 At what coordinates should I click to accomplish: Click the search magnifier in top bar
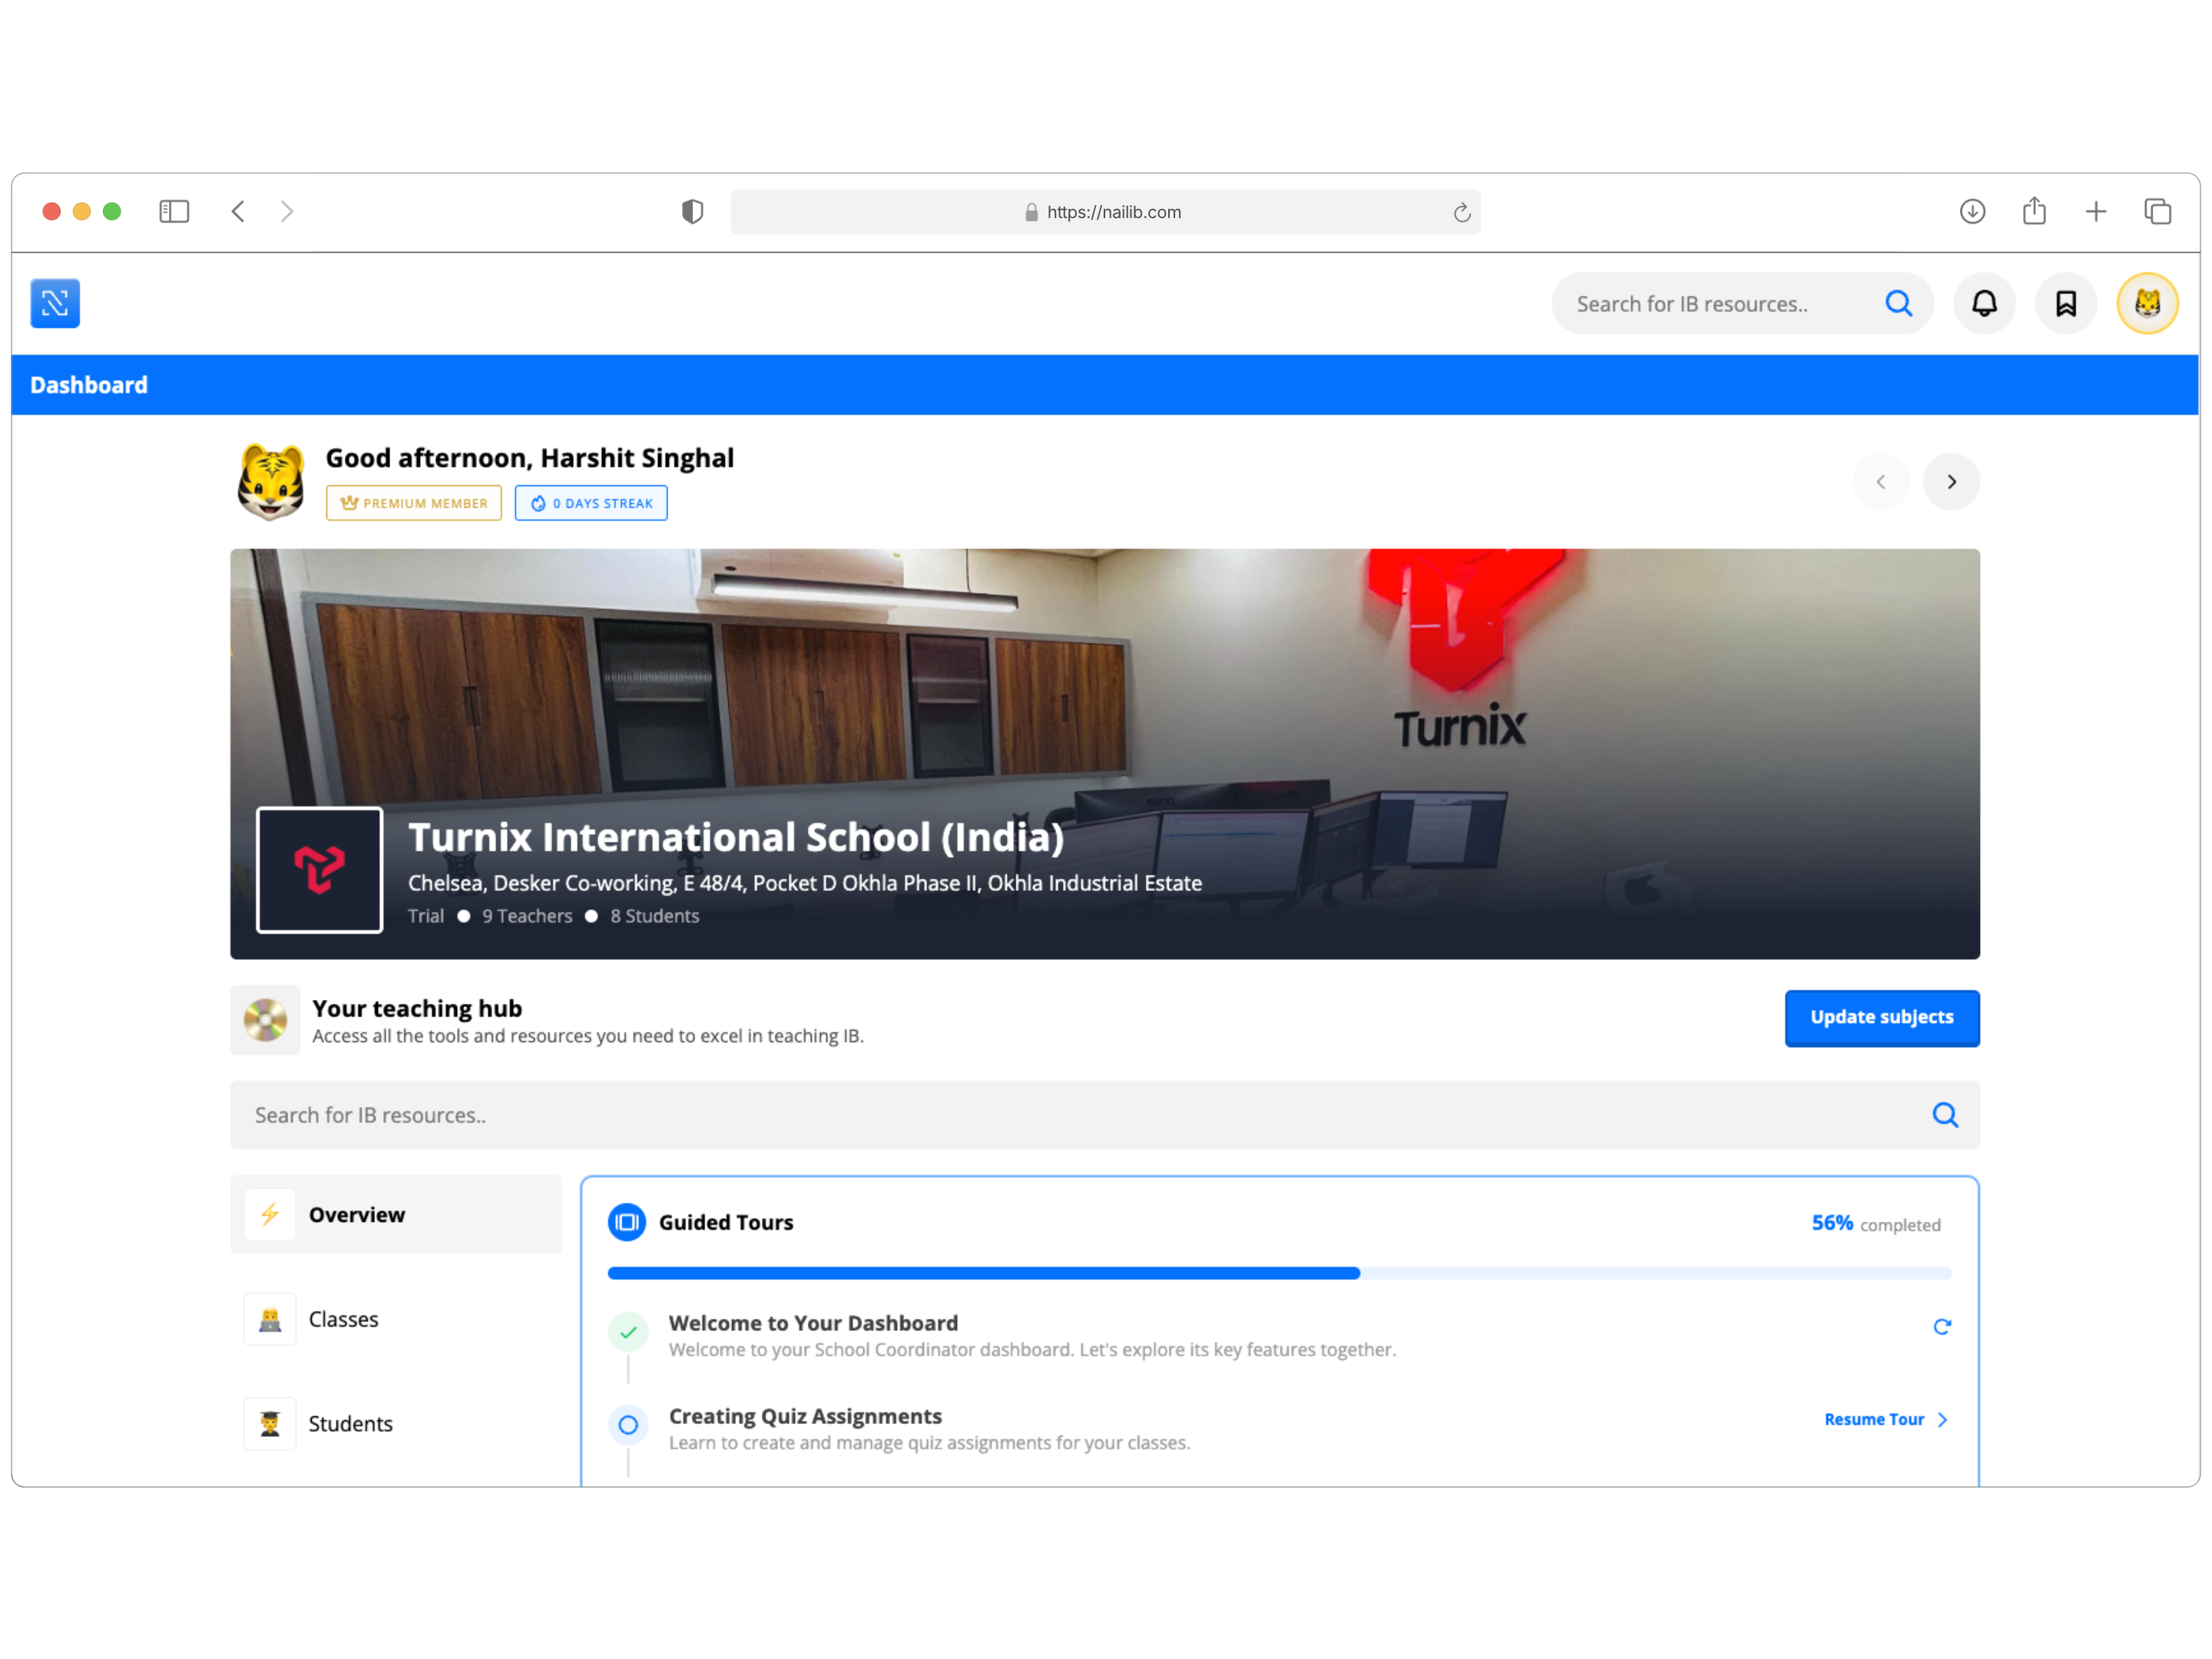pyautogui.click(x=1899, y=303)
